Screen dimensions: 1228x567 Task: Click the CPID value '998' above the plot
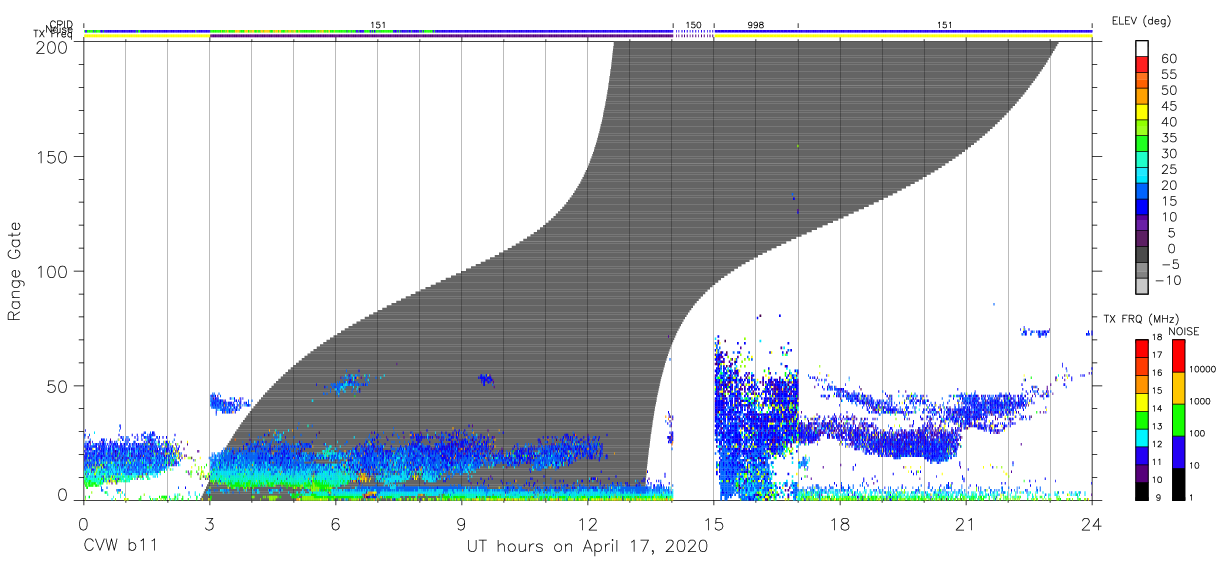pyautogui.click(x=755, y=23)
